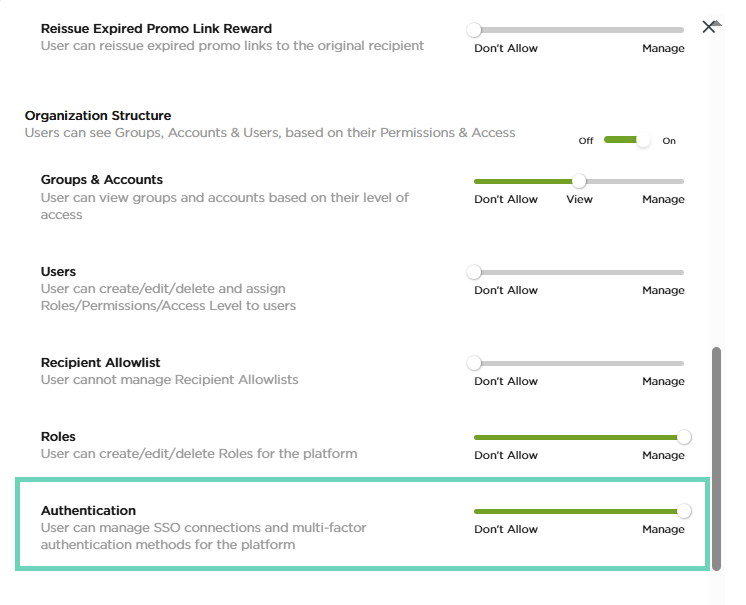Close the permissions panel with the X
Screen dimensions: 746x605
click(x=709, y=27)
